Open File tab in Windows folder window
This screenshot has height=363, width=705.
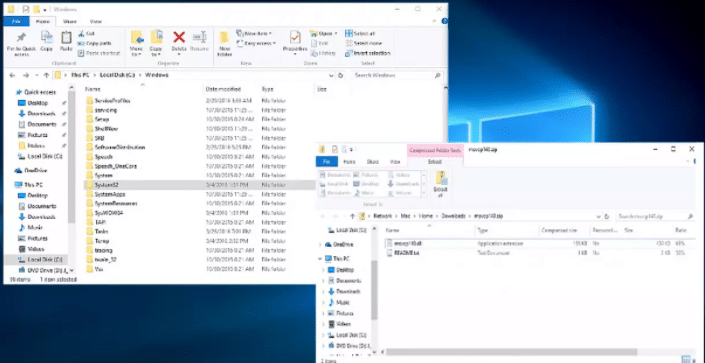pyautogui.click(x=16, y=21)
